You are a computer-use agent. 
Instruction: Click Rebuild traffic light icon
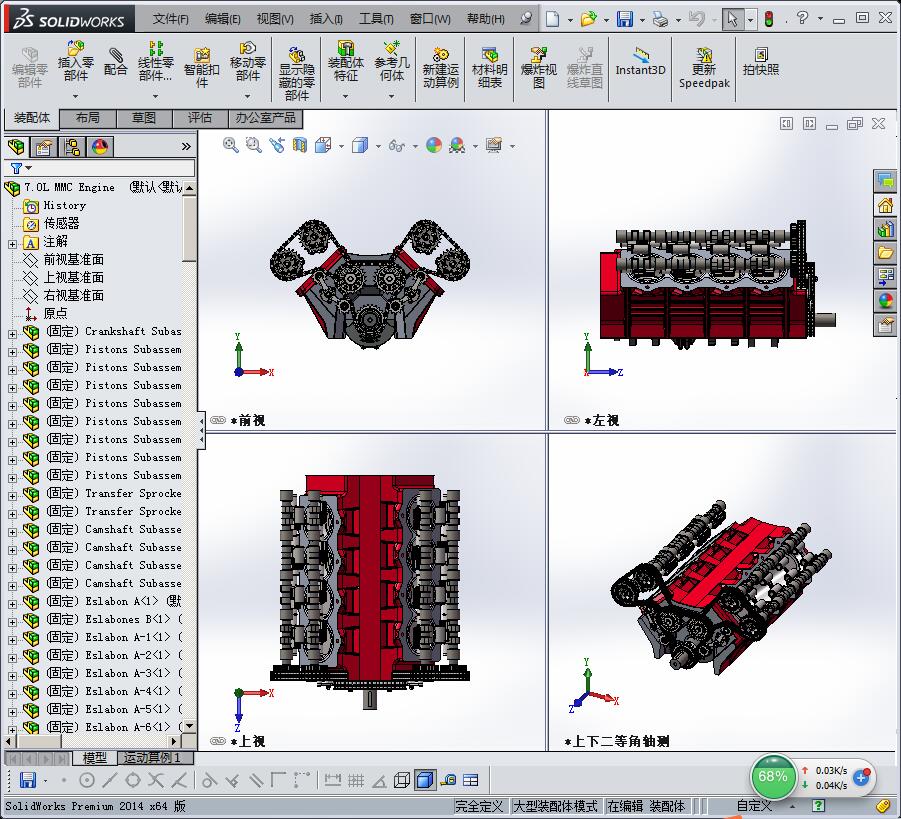click(769, 19)
